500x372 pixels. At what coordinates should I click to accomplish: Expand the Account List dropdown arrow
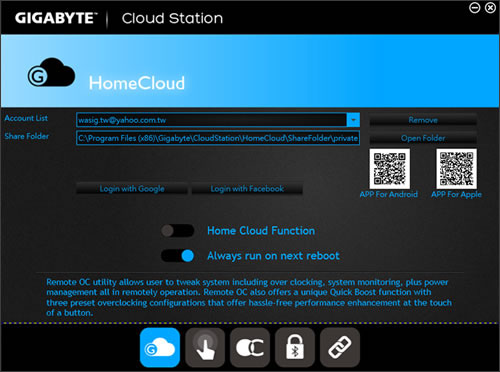point(353,120)
